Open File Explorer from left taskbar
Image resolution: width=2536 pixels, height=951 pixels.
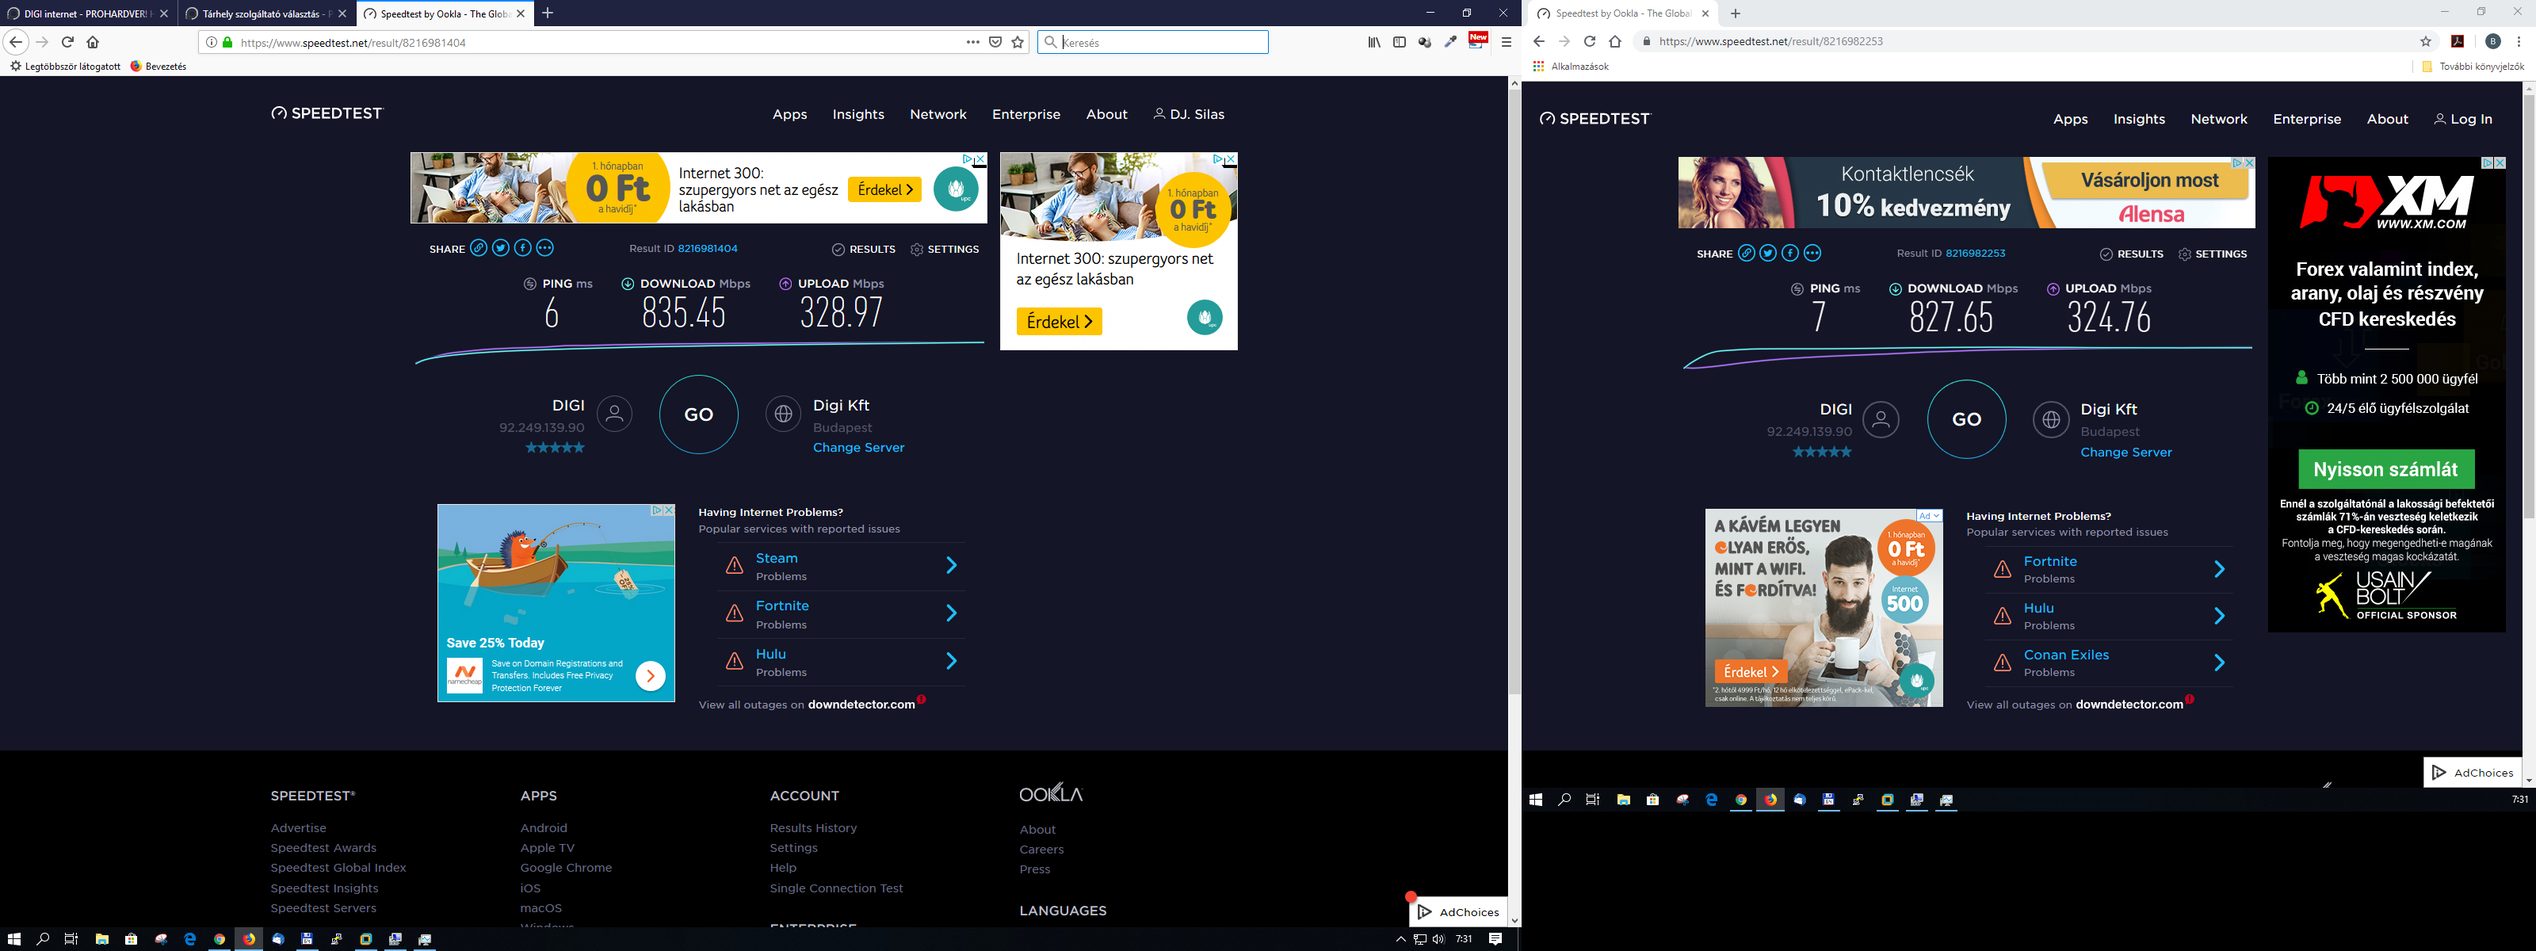(x=102, y=939)
